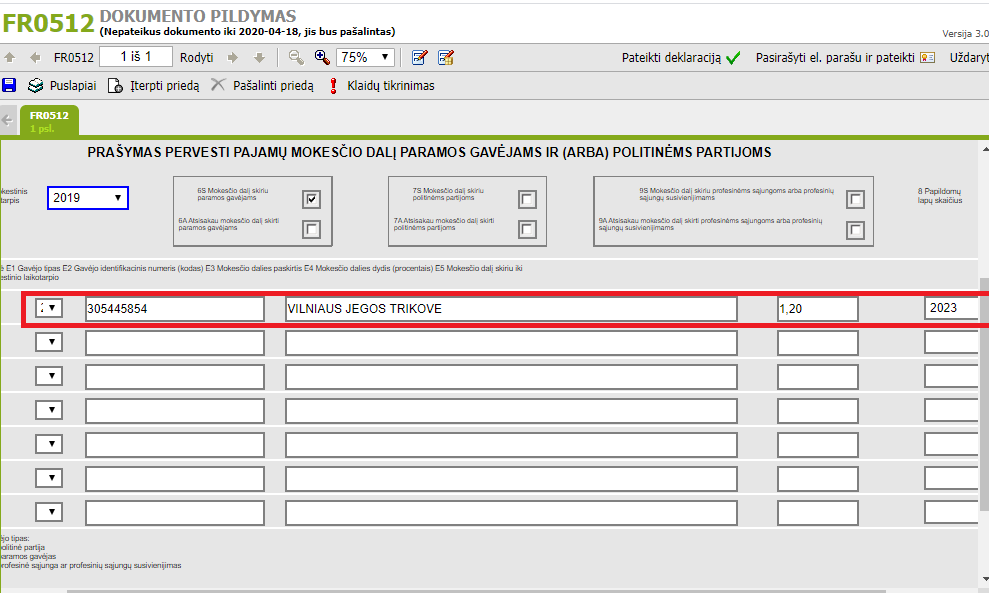Click Įterpti priedą toolbar label
This screenshot has width=989, height=593.
pos(165,85)
